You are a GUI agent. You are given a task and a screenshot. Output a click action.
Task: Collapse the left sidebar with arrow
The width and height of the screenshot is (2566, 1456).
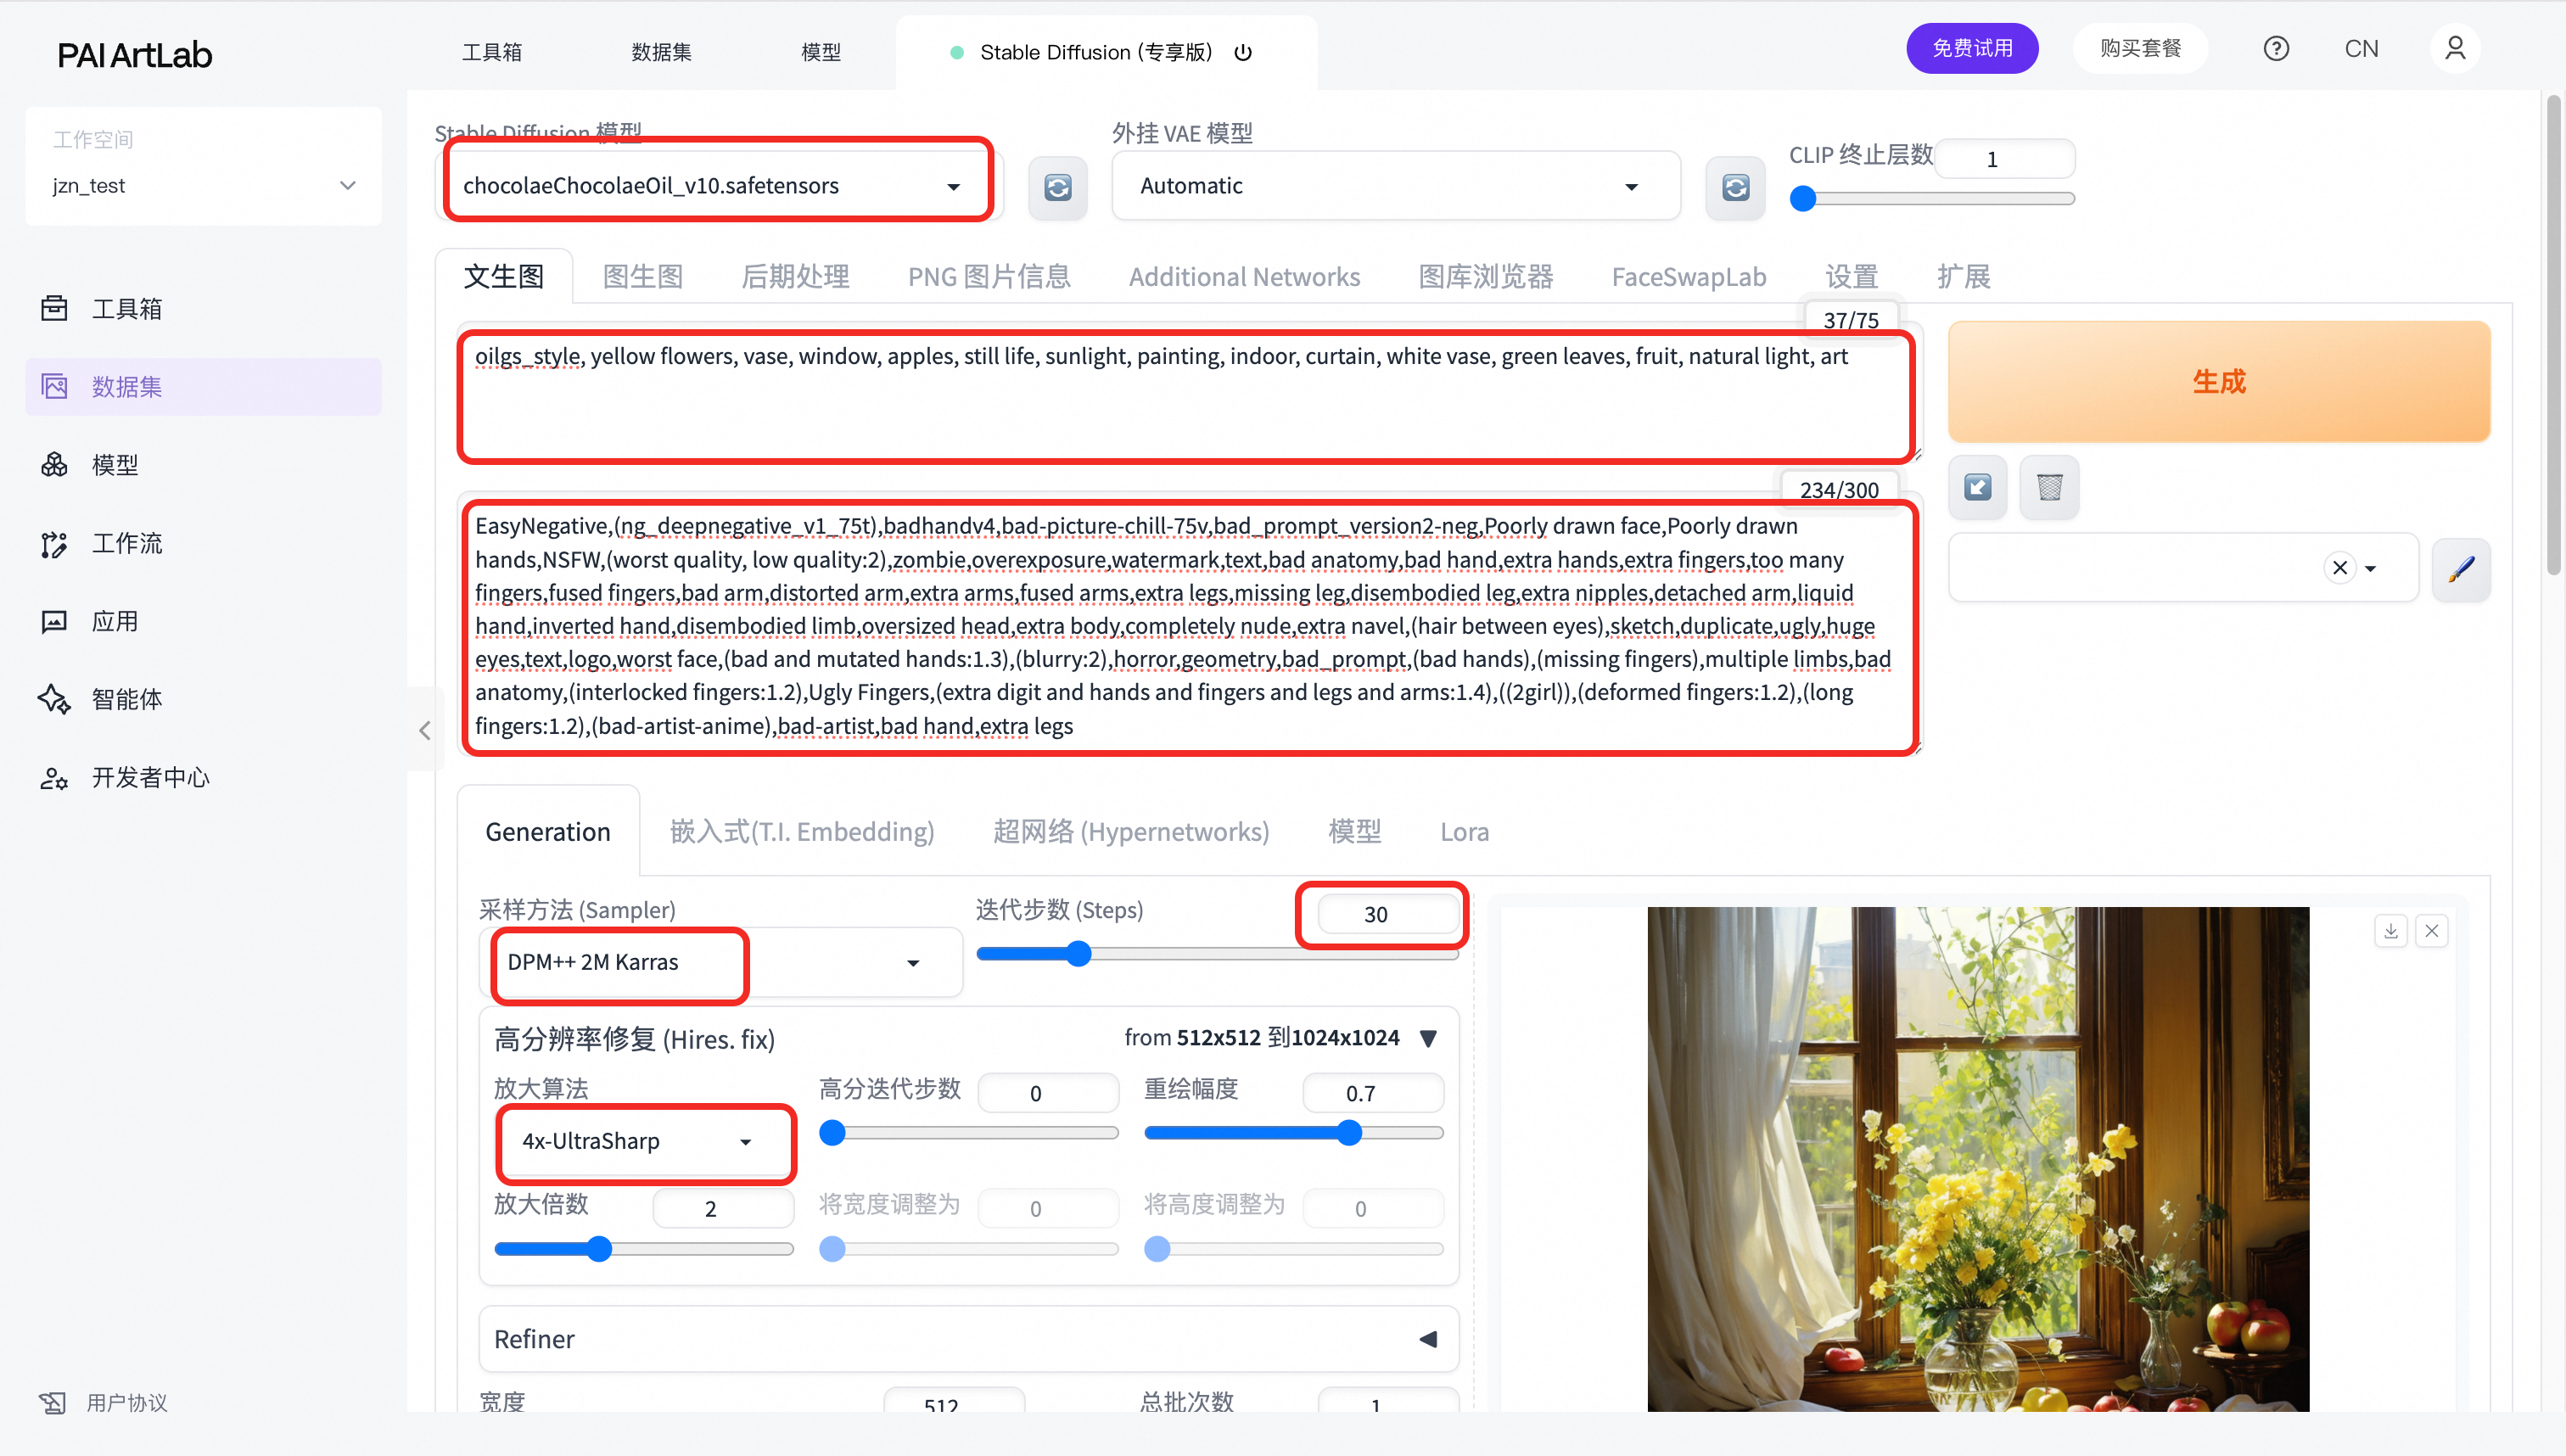pyautogui.click(x=425, y=730)
